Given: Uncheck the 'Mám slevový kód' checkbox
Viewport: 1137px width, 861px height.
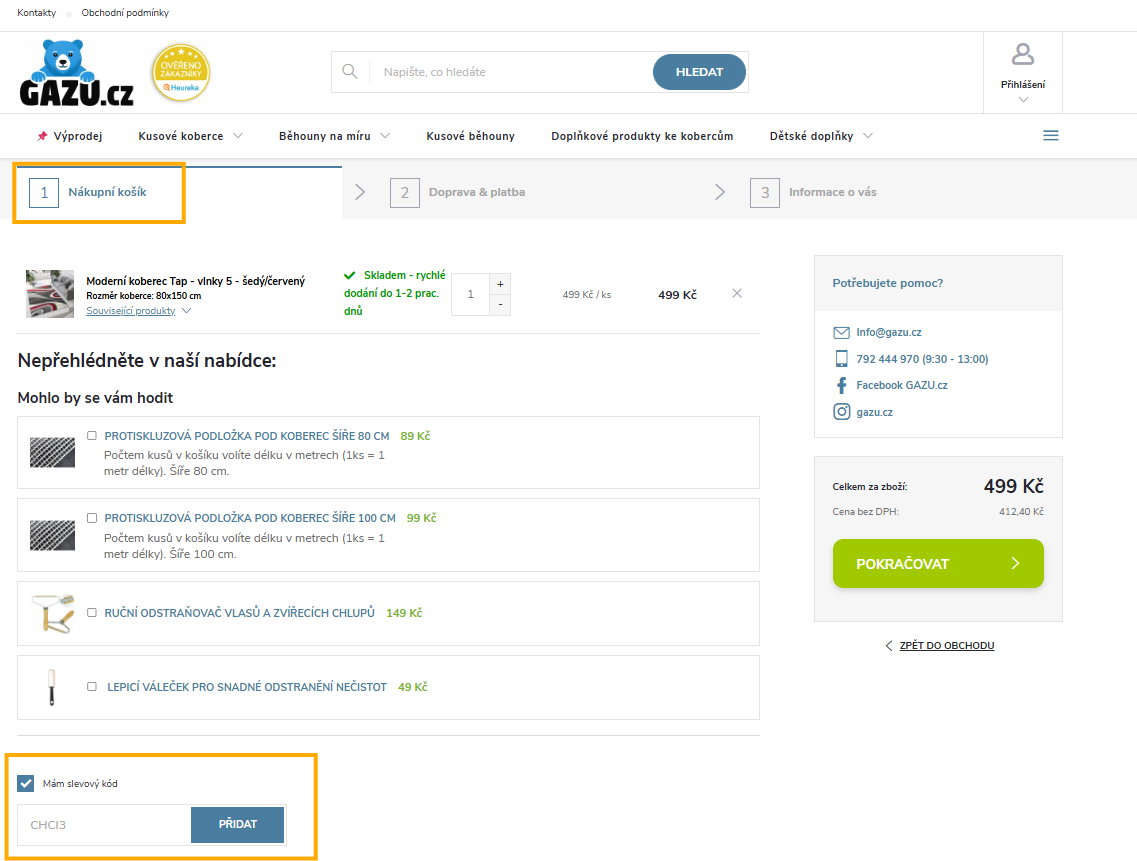Looking at the screenshot, I should pyautogui.click(x=26, y=783).
